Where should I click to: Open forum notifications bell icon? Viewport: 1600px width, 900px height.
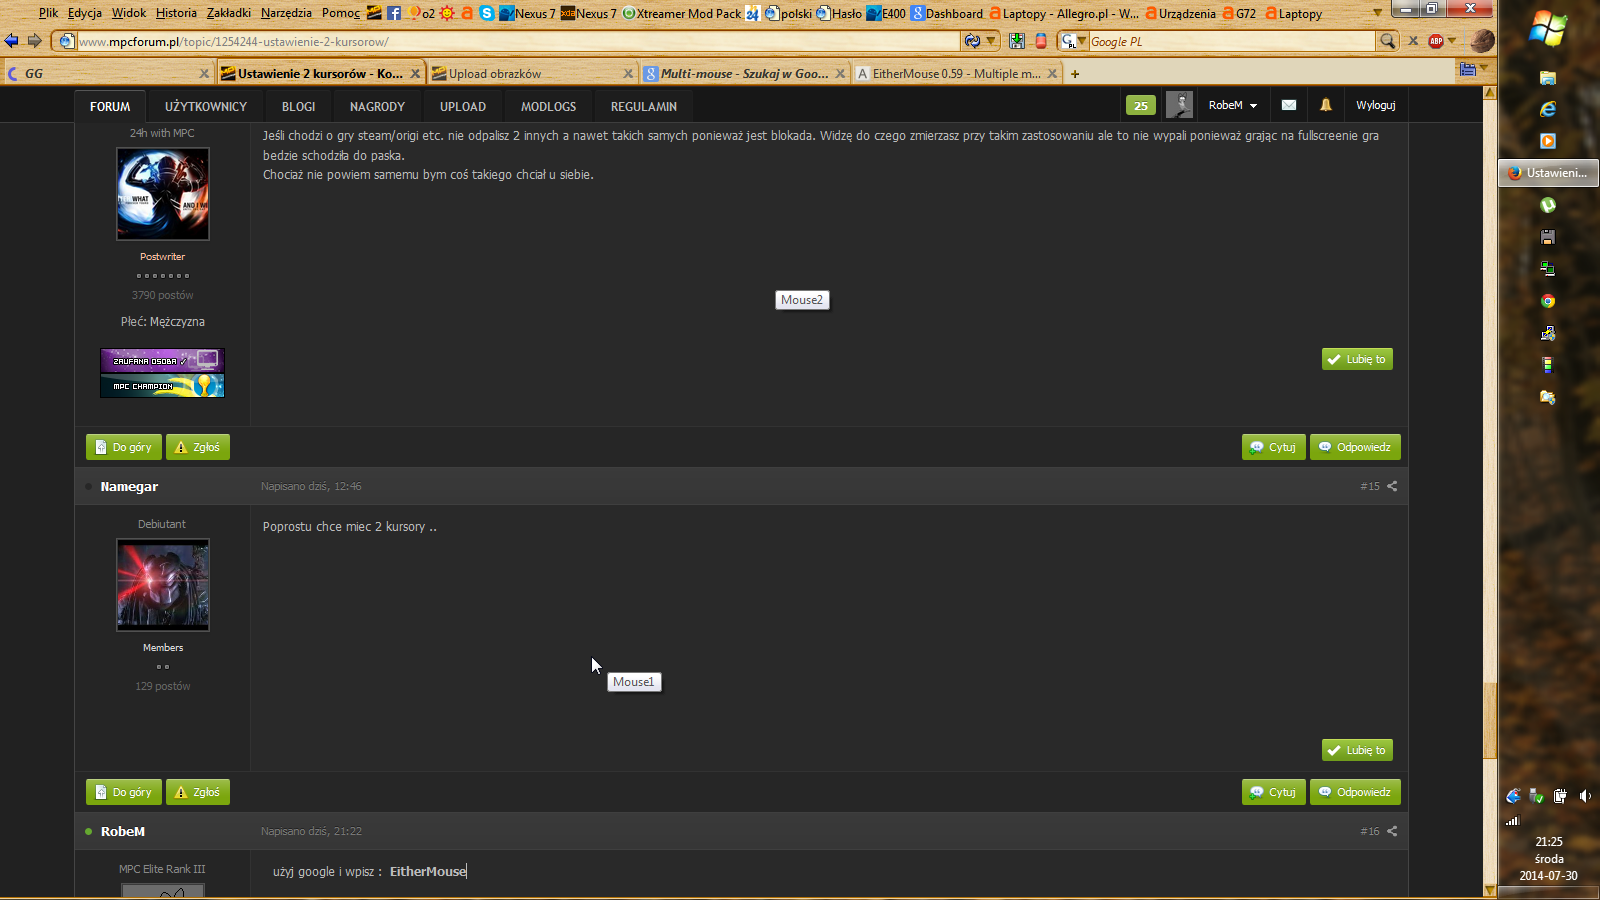coord(1326,105)
